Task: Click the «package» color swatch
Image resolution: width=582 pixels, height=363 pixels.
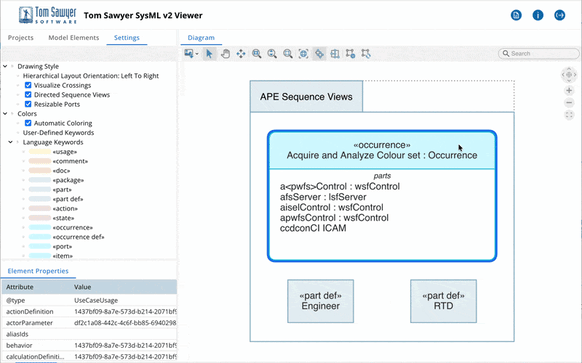Action: 40,180
